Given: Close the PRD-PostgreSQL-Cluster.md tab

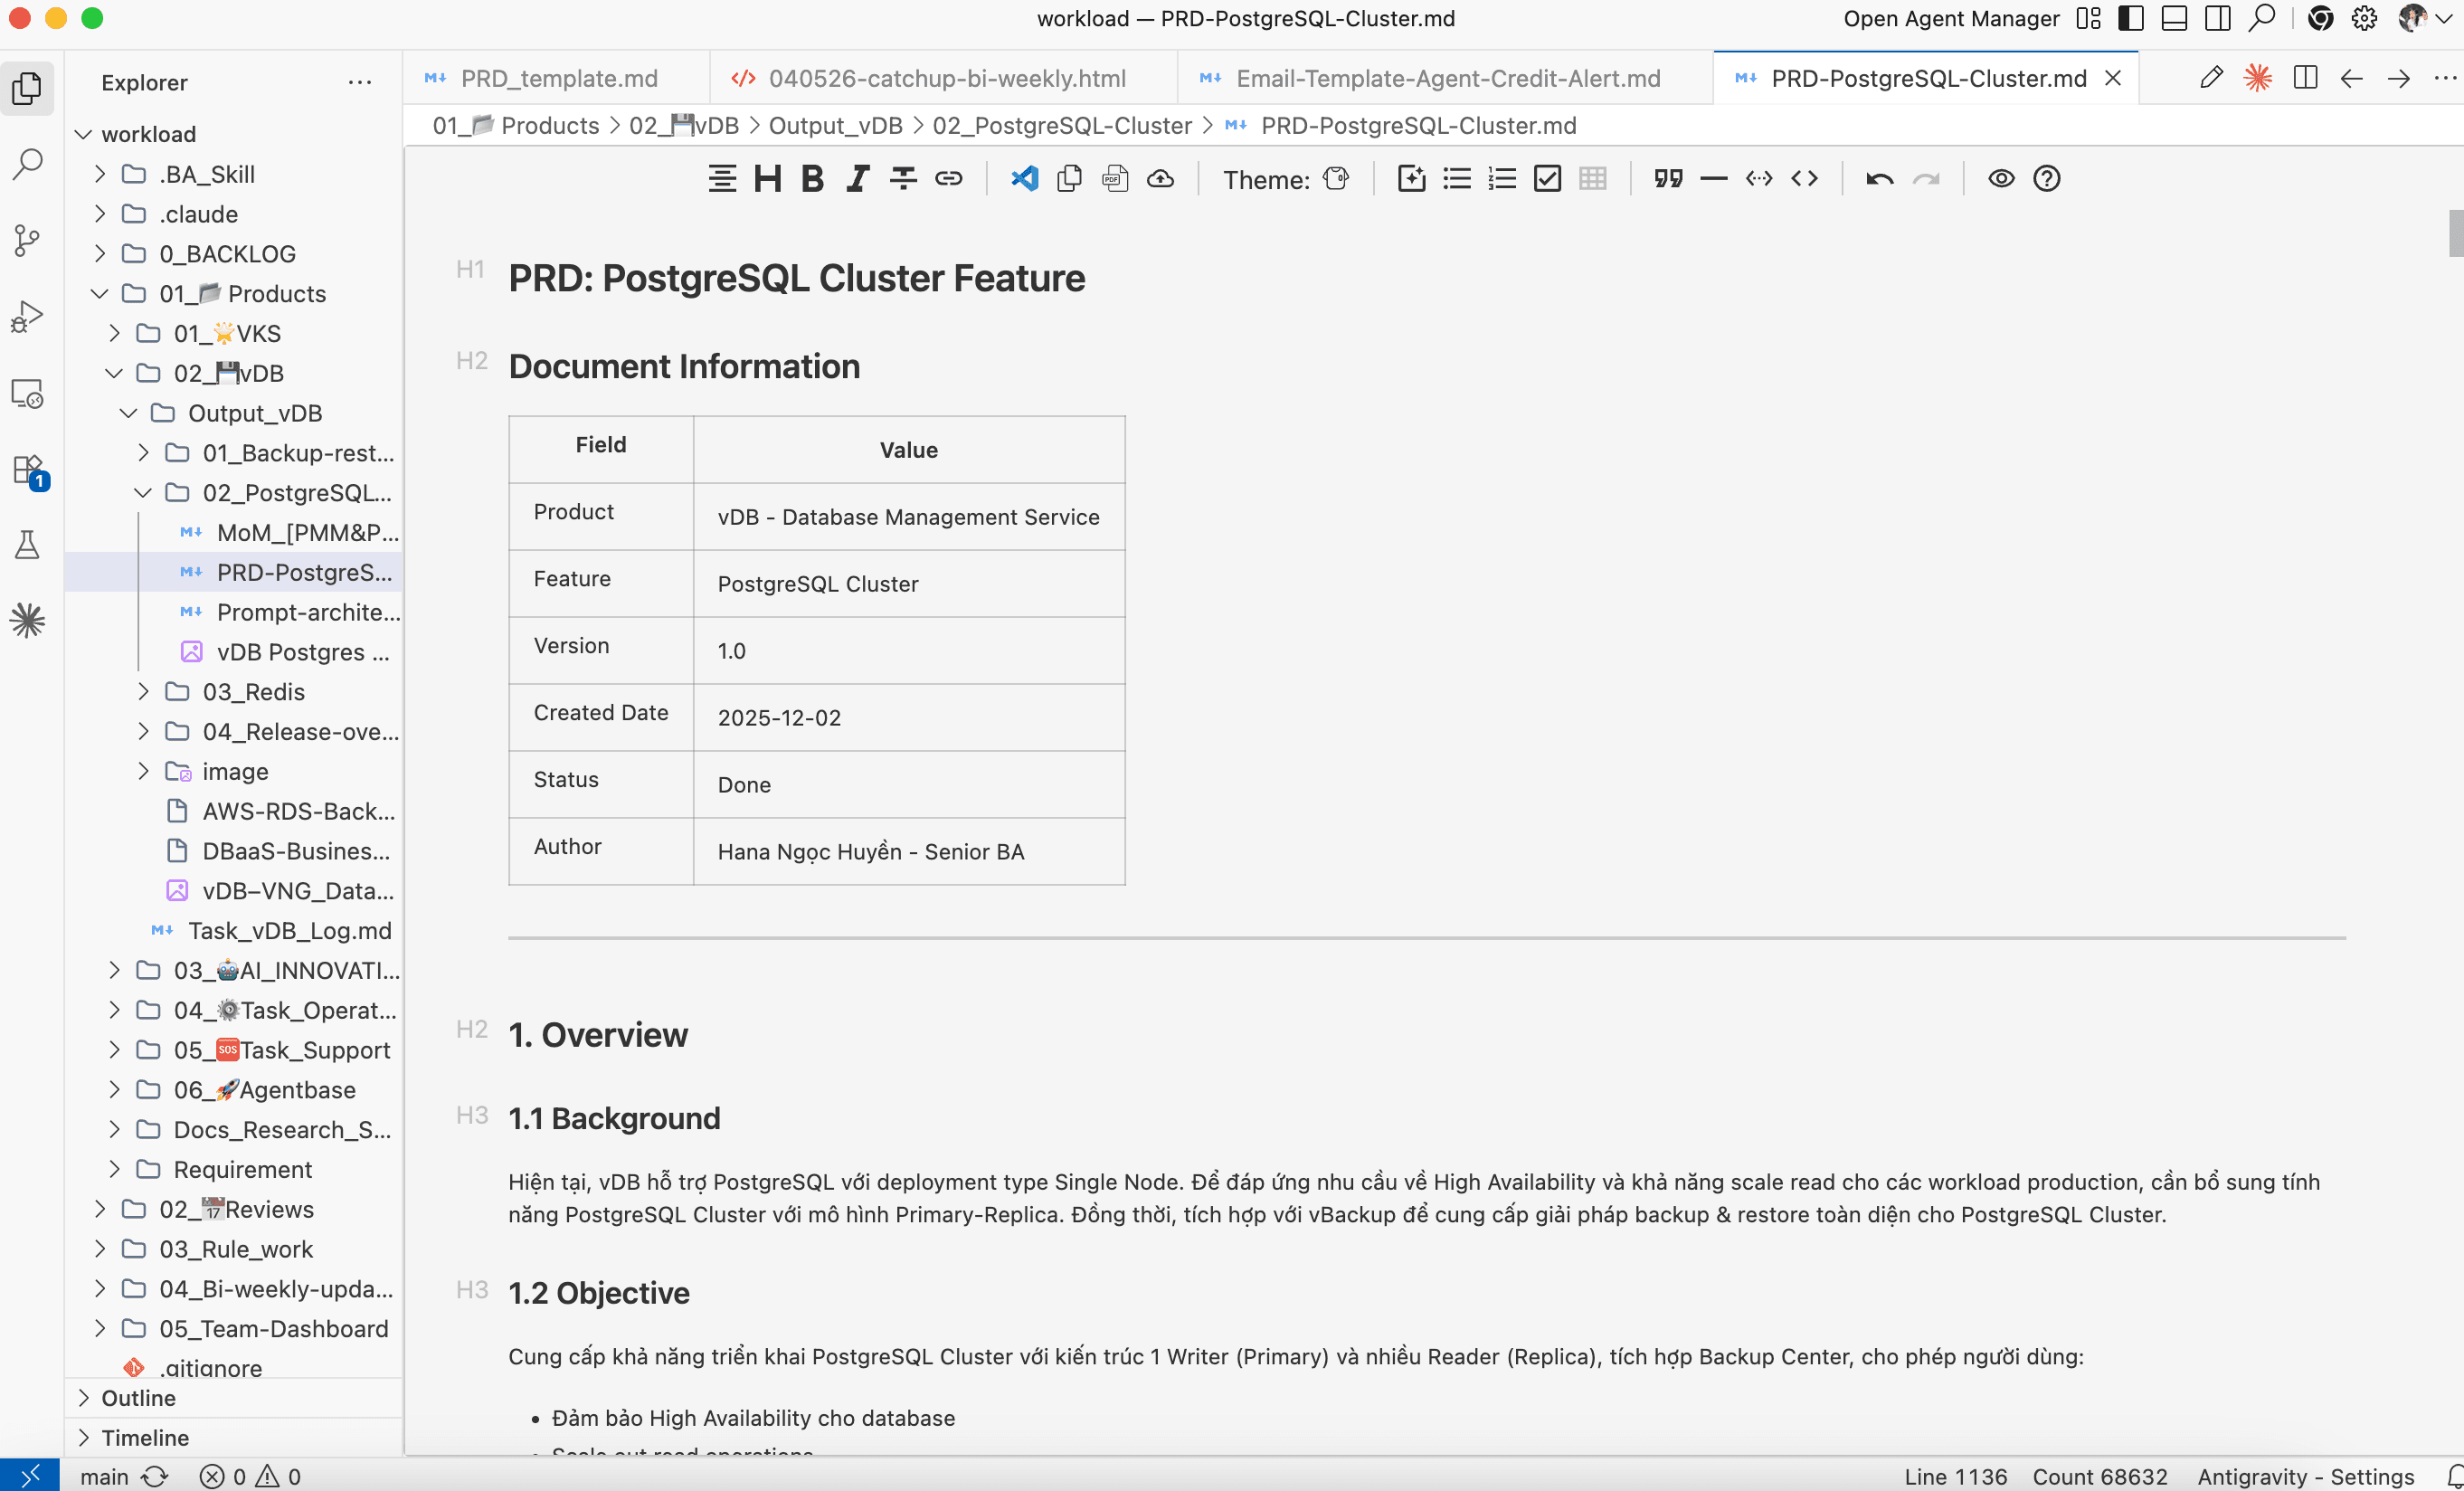Looking at the screenshot, I should [2113, 78].
